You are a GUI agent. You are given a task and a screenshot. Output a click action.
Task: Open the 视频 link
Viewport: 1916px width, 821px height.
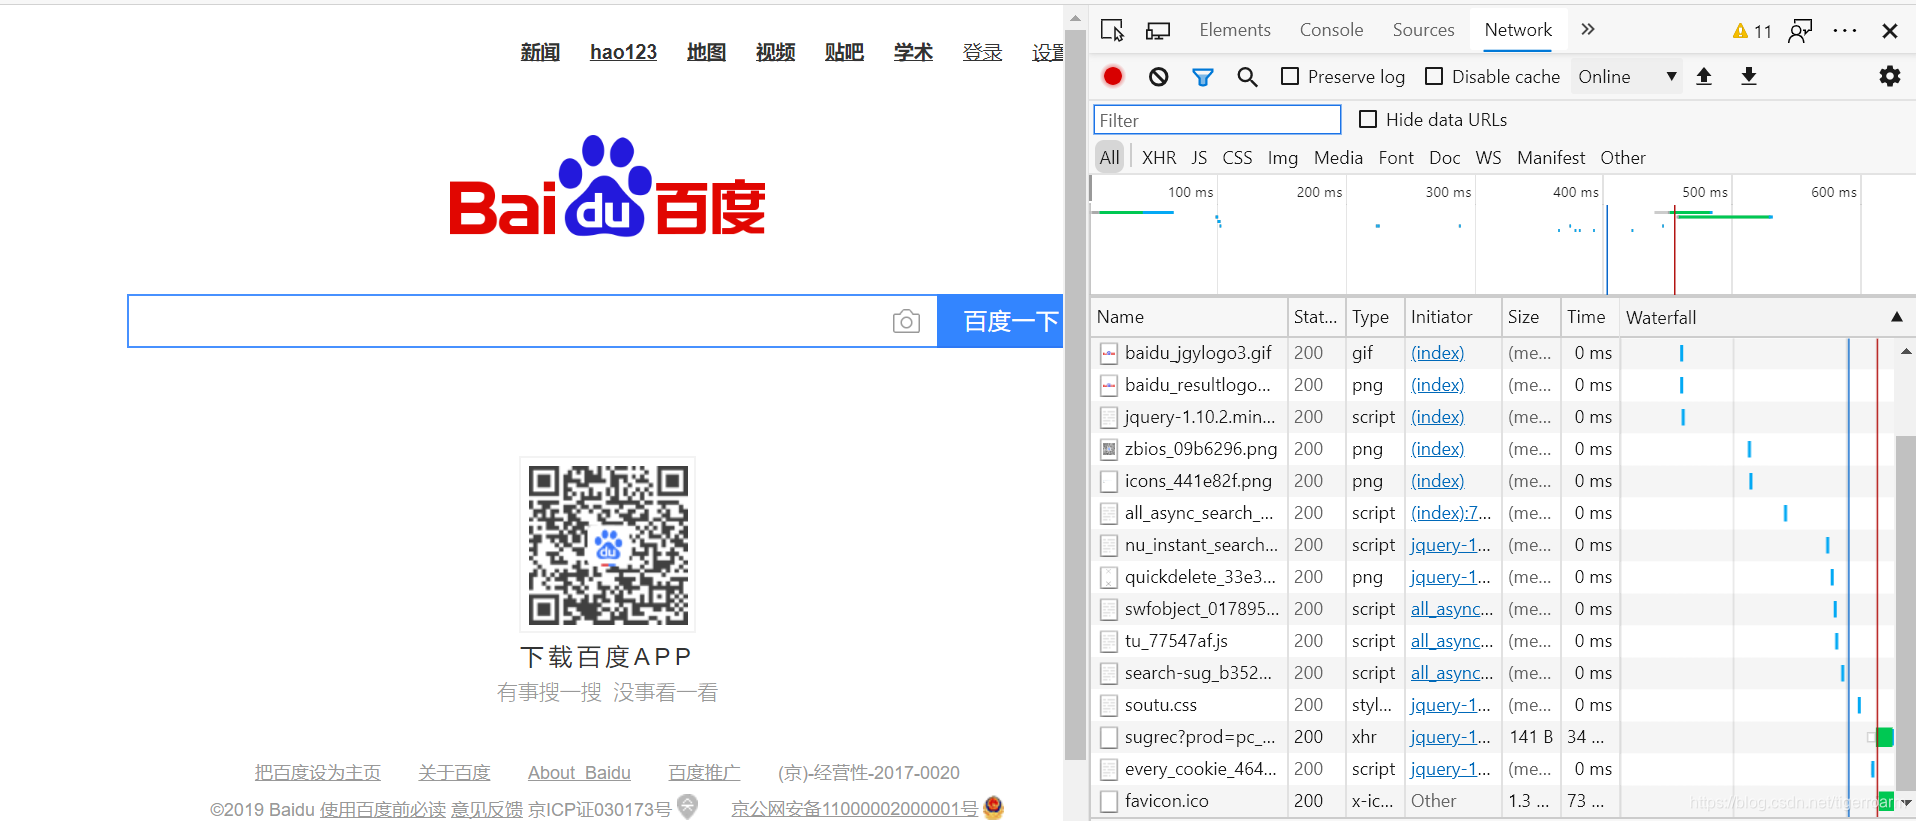tap(775, 52)
